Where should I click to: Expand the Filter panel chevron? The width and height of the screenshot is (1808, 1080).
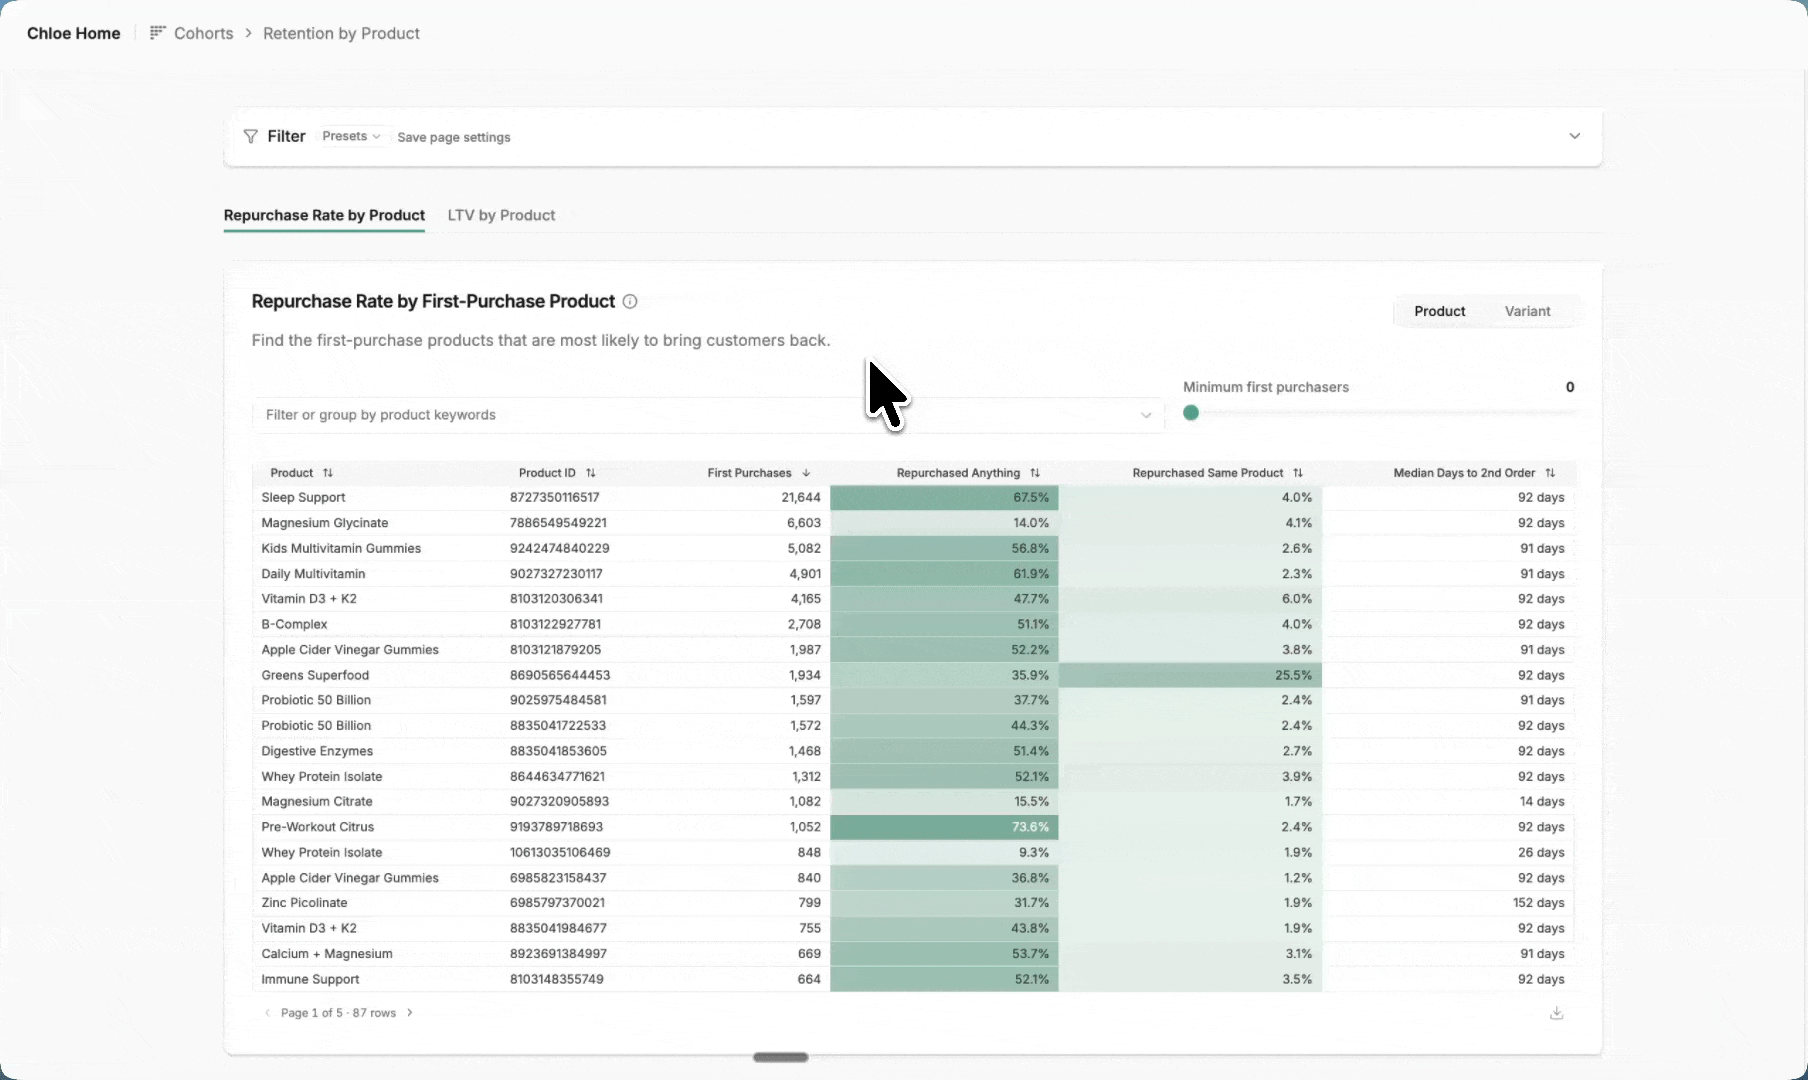click(x=1575, y=136)
